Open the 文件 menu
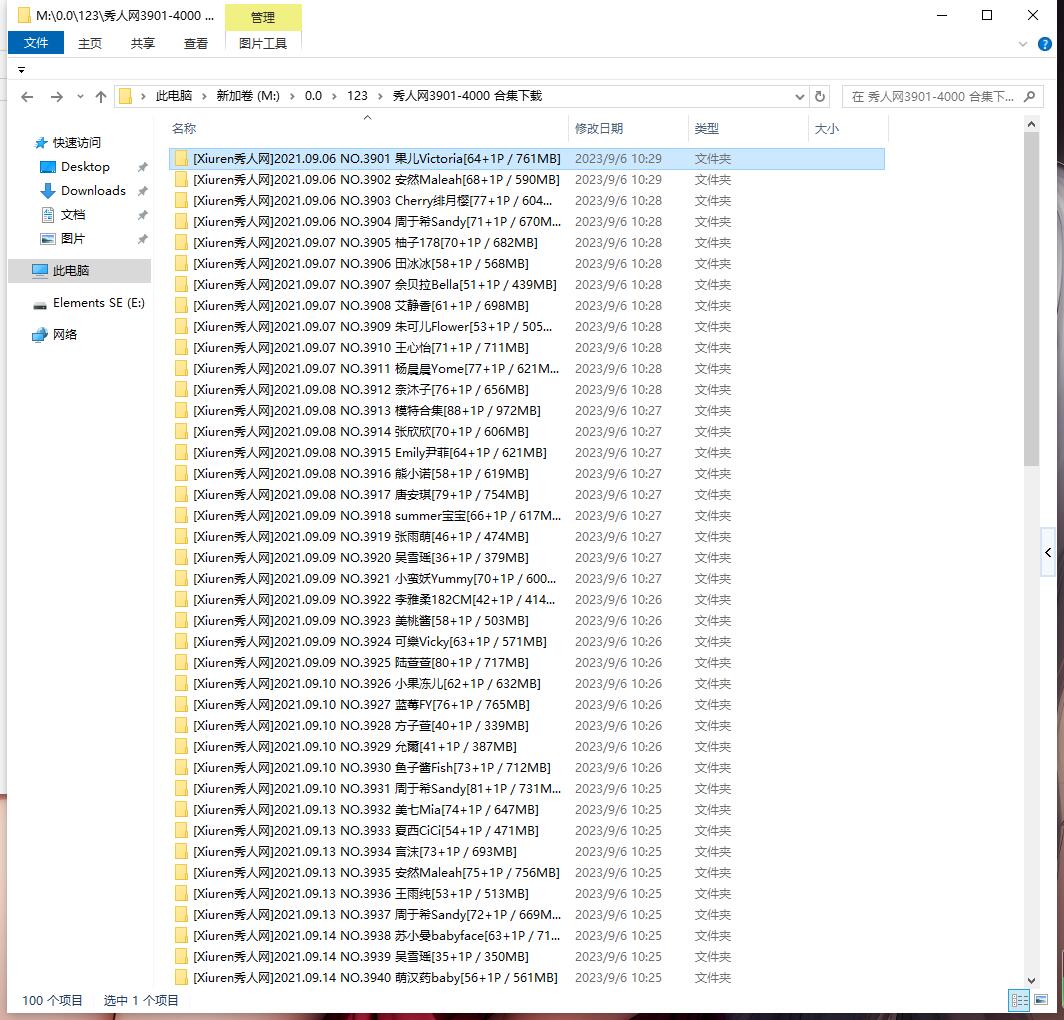Viewport: 1064px width, 1020px height. click(x=36, y=43)
